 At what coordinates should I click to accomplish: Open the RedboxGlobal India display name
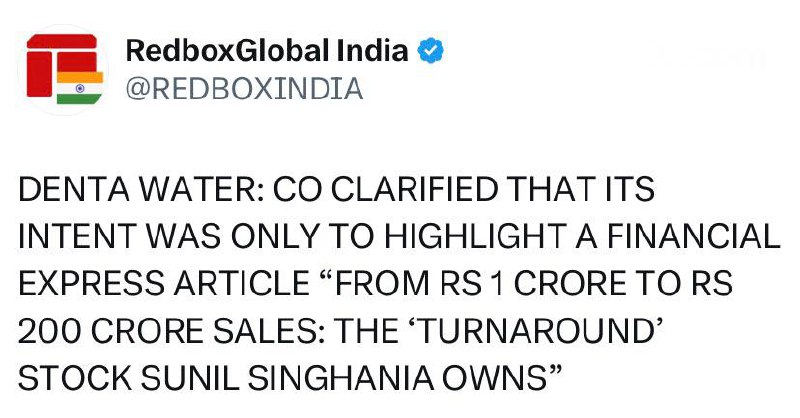pos(267,52)
